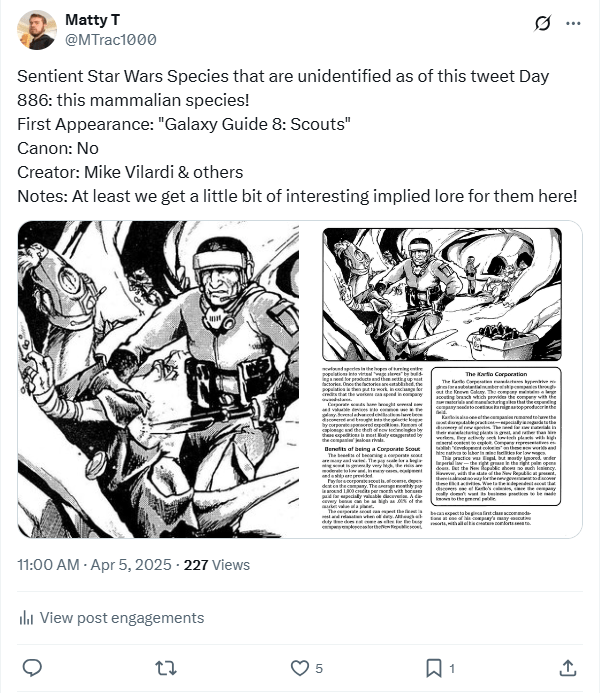
Task: Open the right scanned page image
Action: click(x=441, y=379)
